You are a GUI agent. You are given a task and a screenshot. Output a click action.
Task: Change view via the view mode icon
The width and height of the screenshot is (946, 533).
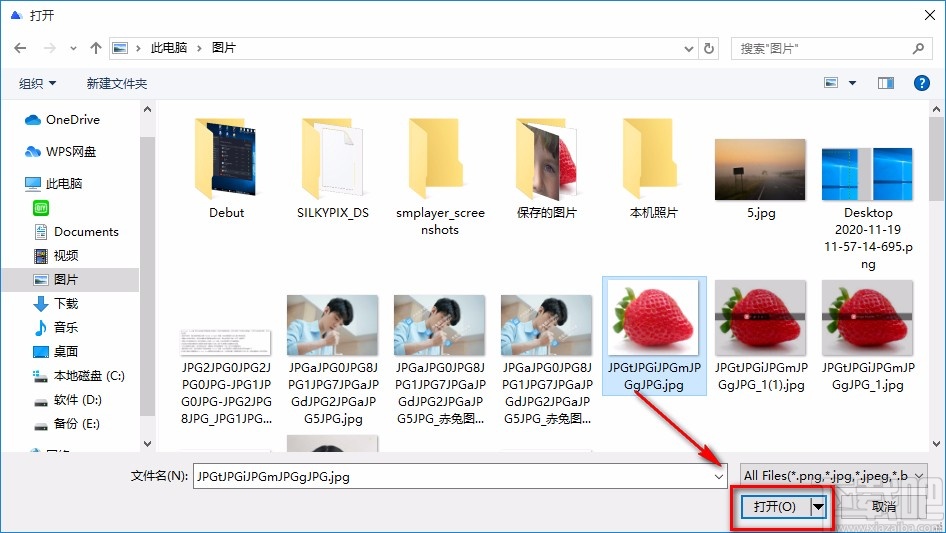click(x=831, y=83)
